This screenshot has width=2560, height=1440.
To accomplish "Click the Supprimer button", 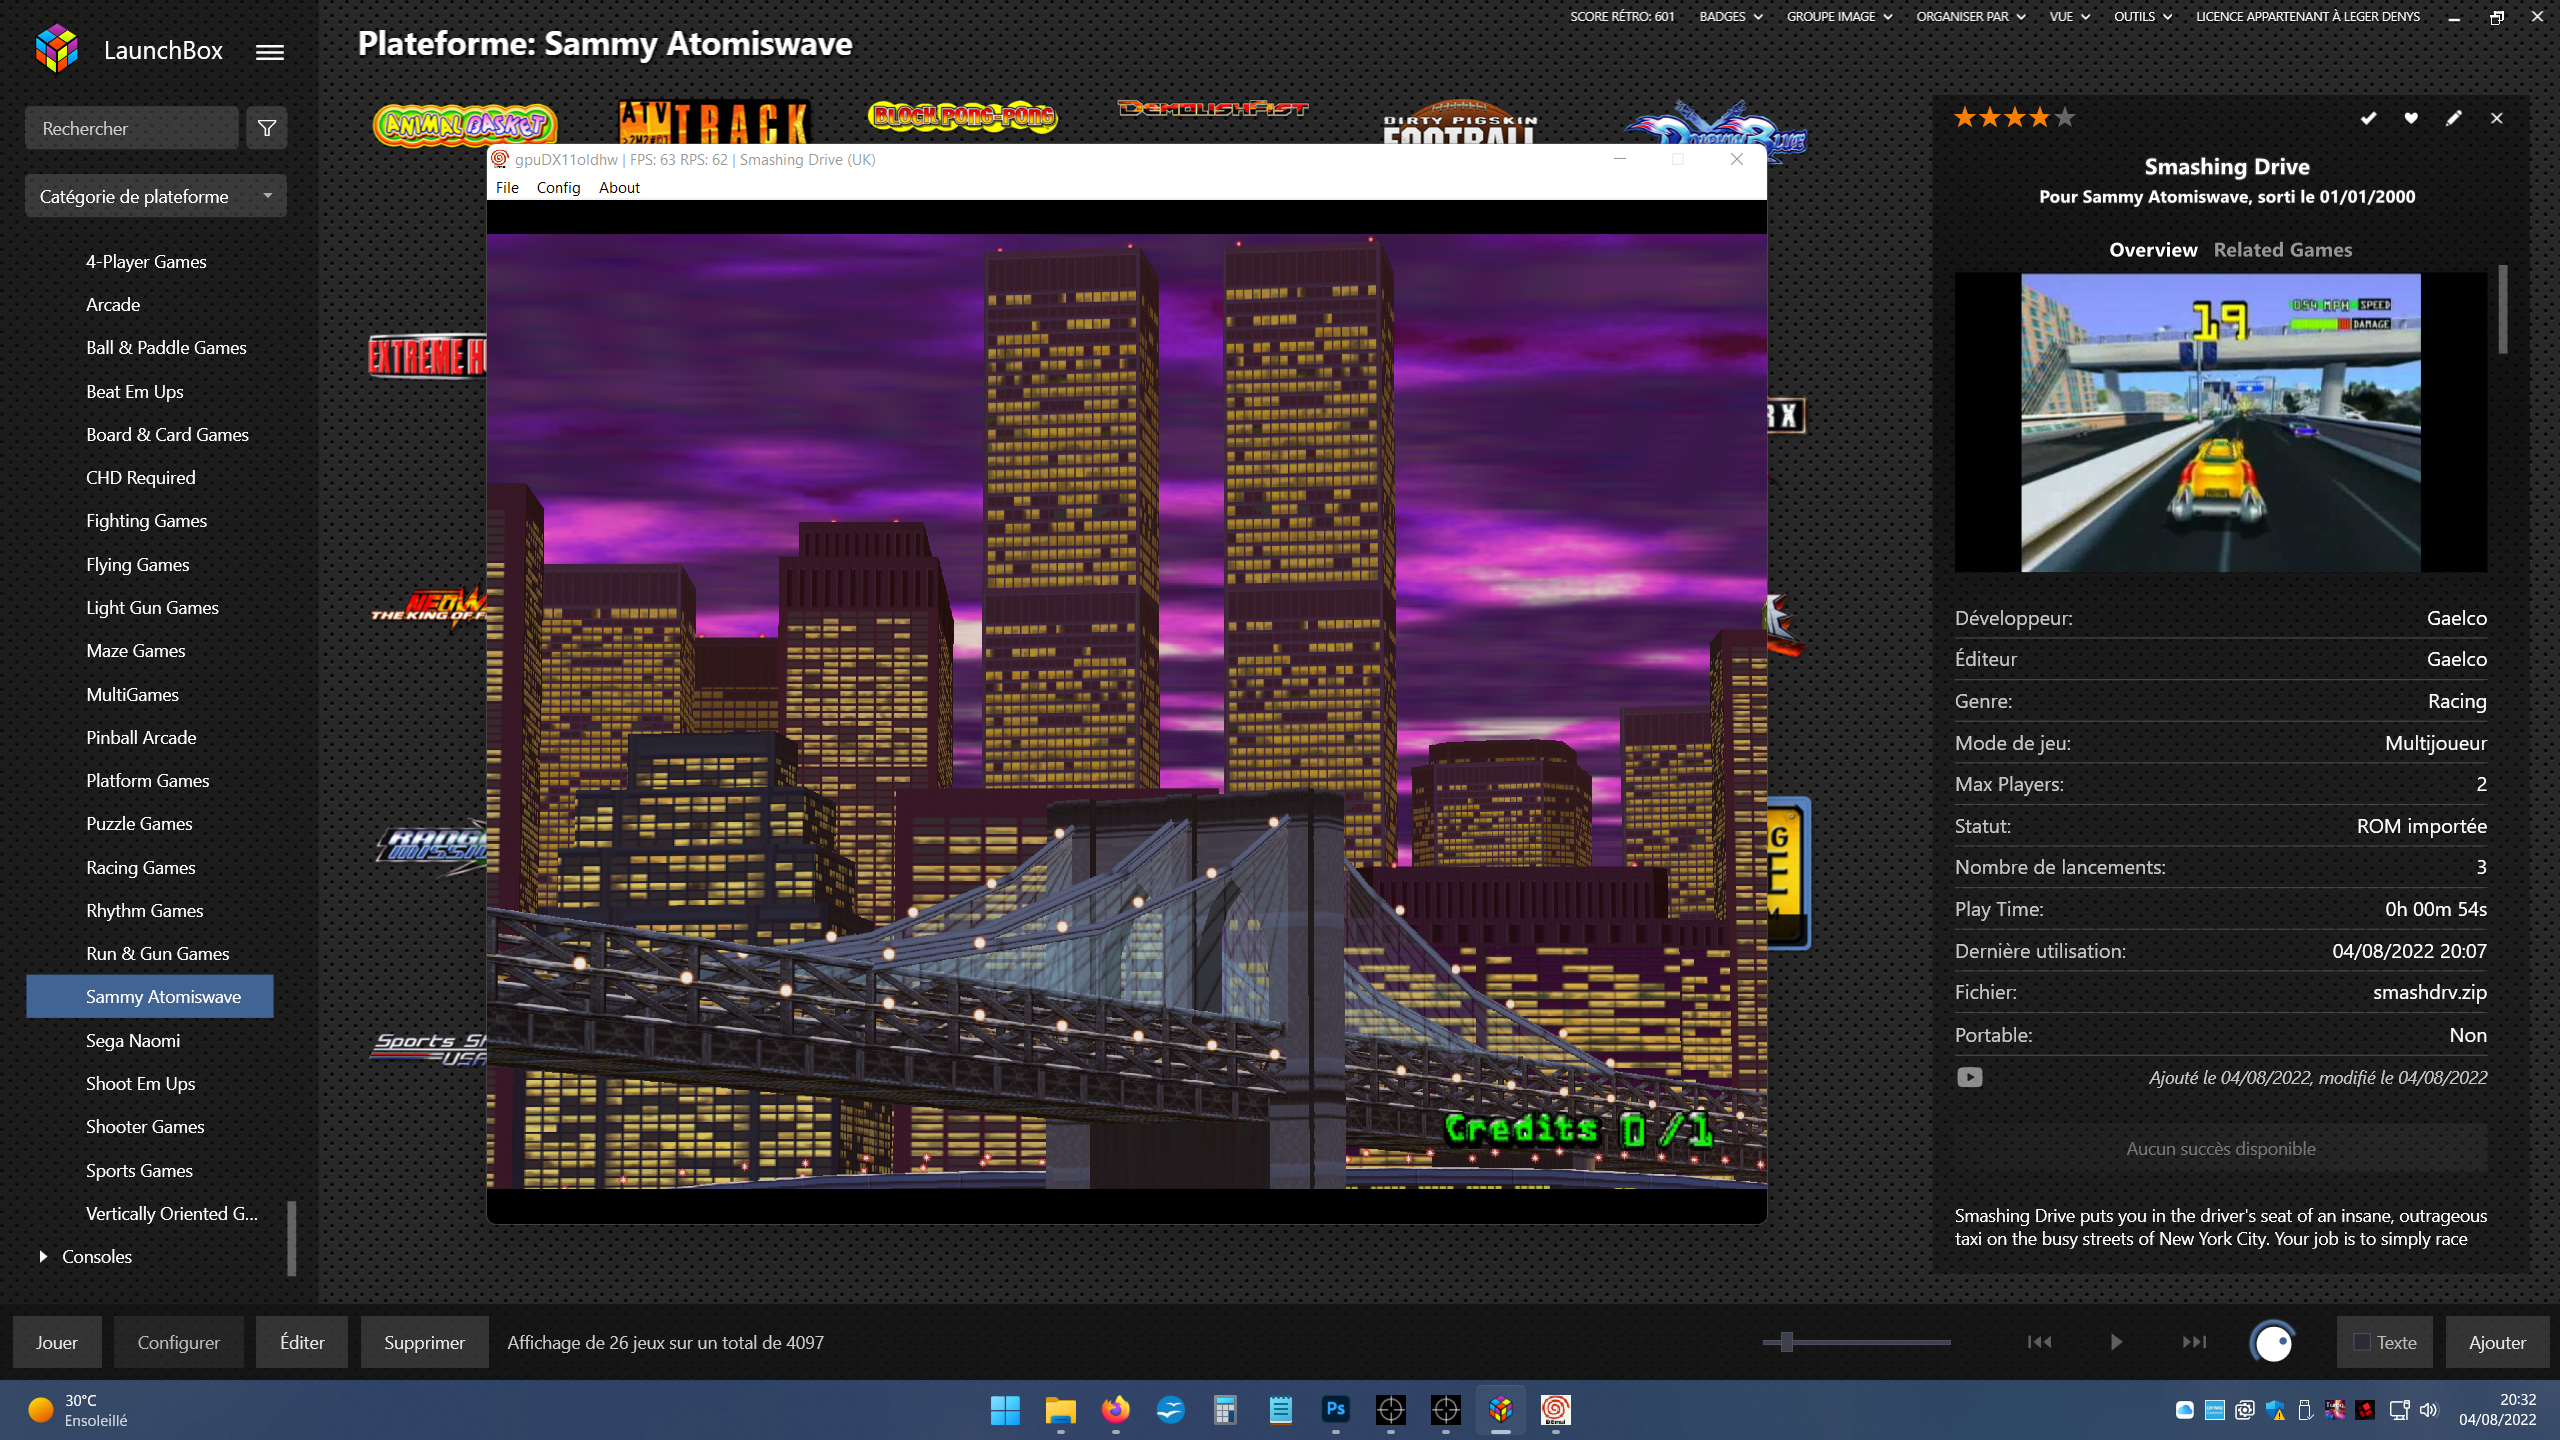I will pos(424,1342).
